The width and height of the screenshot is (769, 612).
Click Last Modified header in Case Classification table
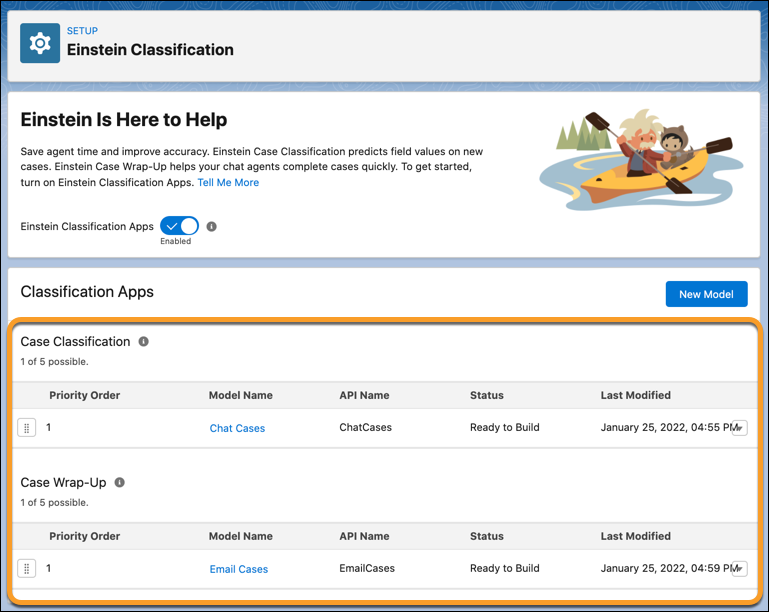pos(636,395)
